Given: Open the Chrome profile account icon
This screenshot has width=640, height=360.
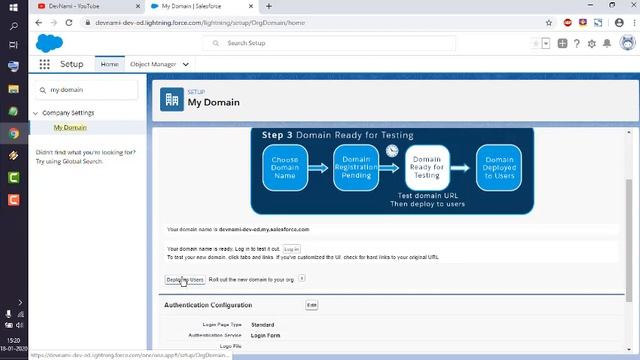Looking at the screenshot, I should click(619, 23).
